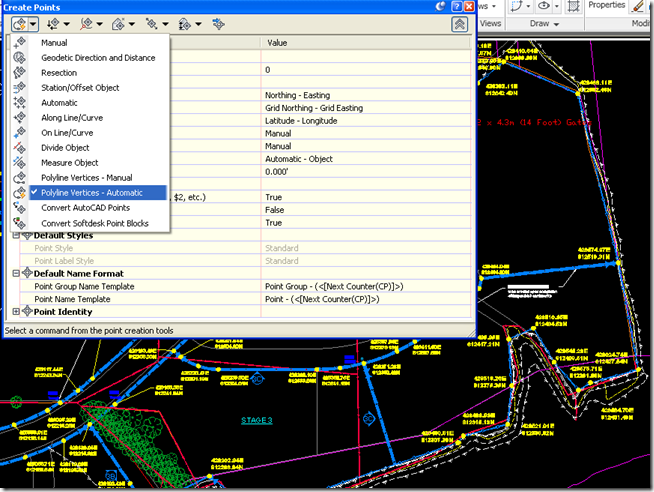Click the Views panel label in ribbon
Image resolution: width=654 pixels, height=492 pixels.
[x=490, y=24]
